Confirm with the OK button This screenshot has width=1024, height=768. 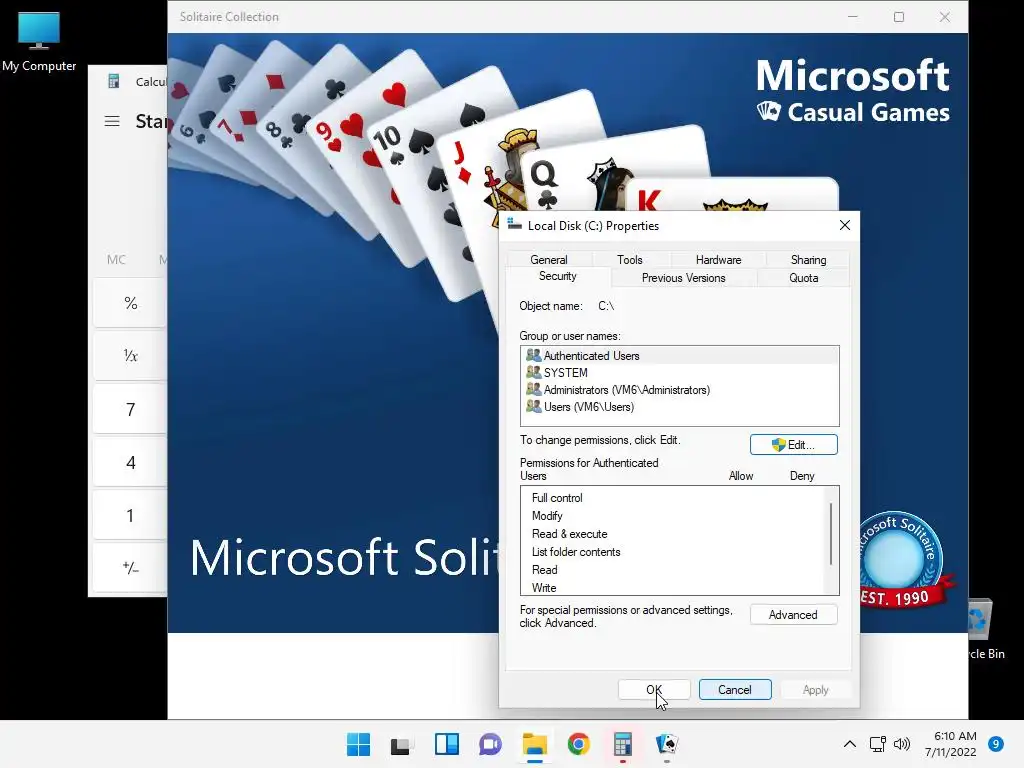pos(654,690)
